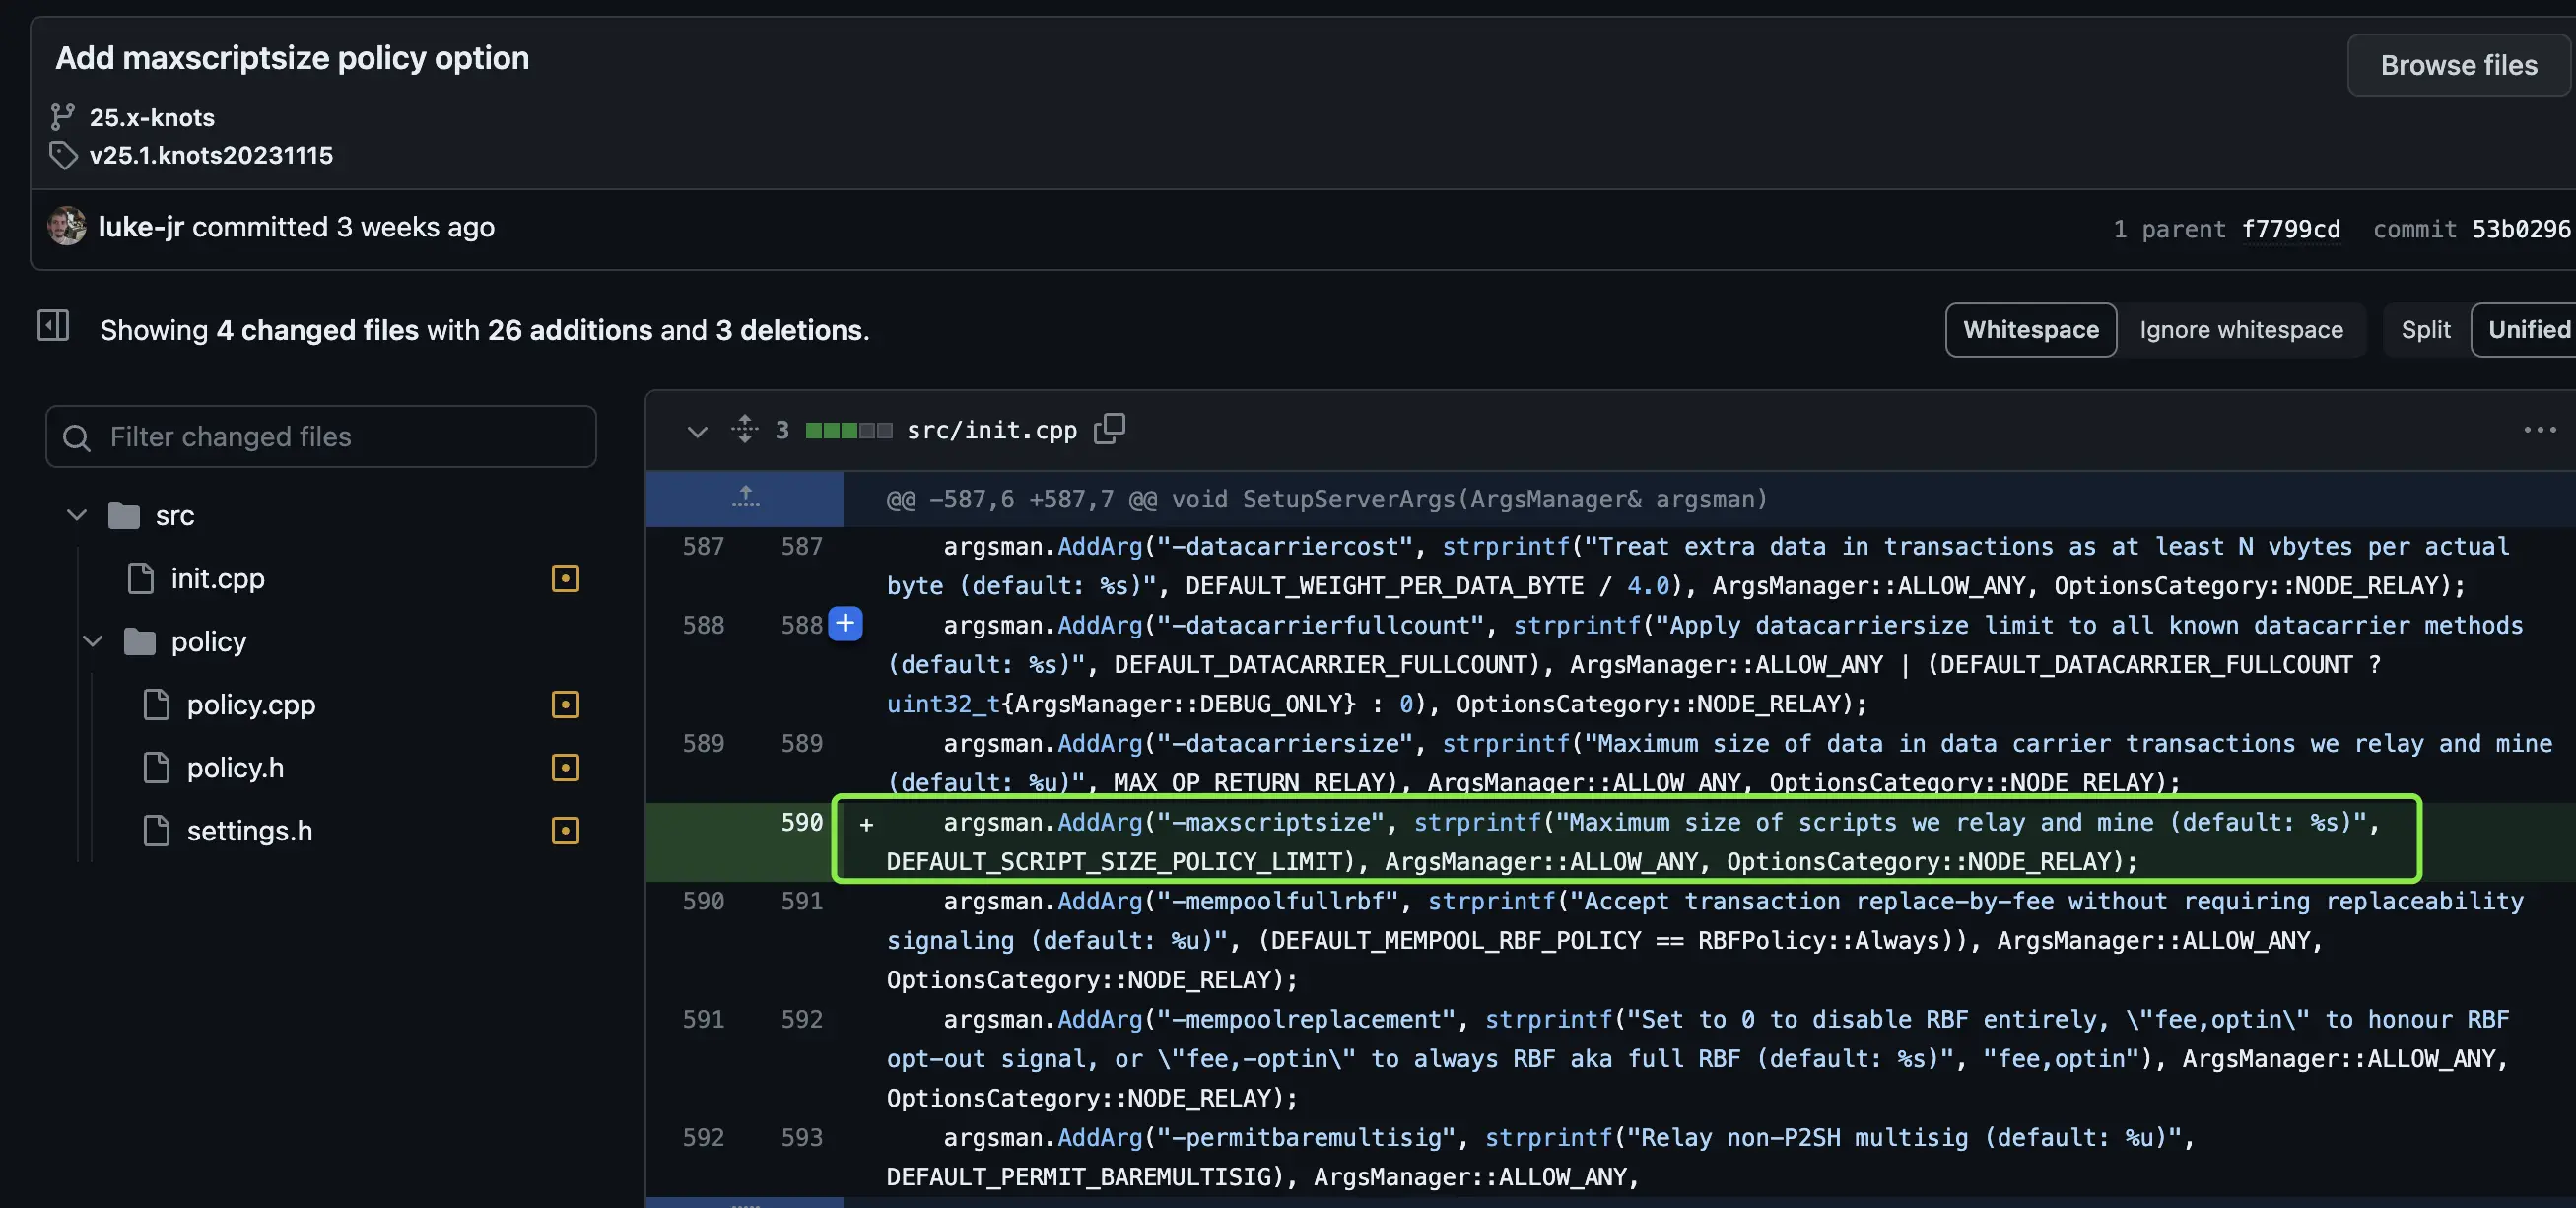Open settings.h in the file tree
Screen dimensions: 2576x1208
[249, 830]
